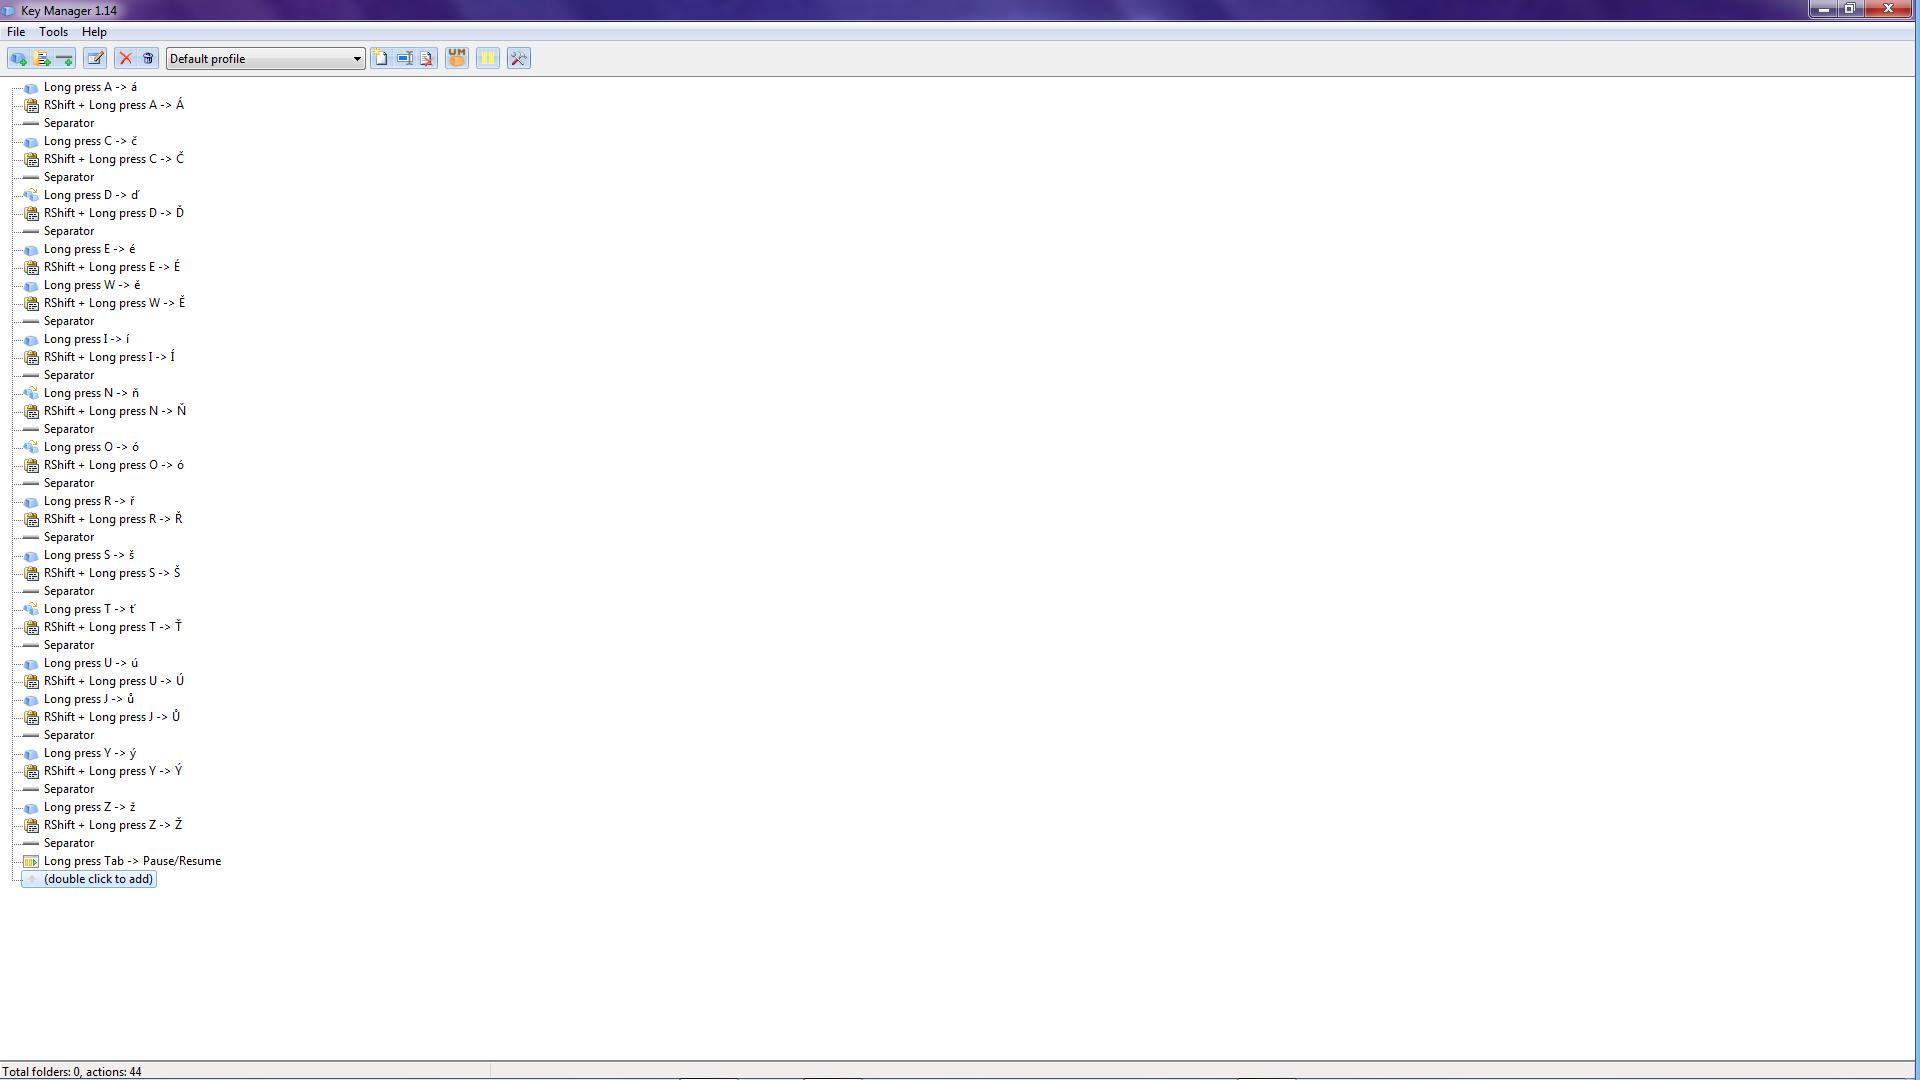Toggle action for Long press Tab -> Pause/Resume

(30, 860)
